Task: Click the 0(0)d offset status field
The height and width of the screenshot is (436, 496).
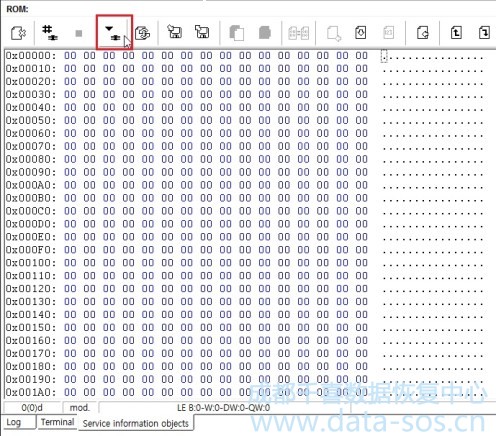Action: pos(32,408)
